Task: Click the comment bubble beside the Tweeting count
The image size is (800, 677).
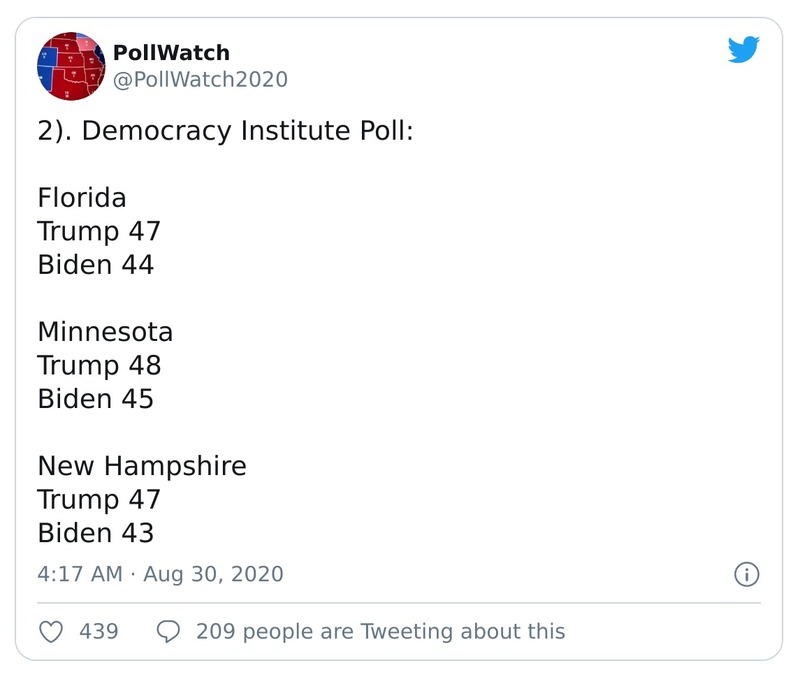Action: (166, 631)
